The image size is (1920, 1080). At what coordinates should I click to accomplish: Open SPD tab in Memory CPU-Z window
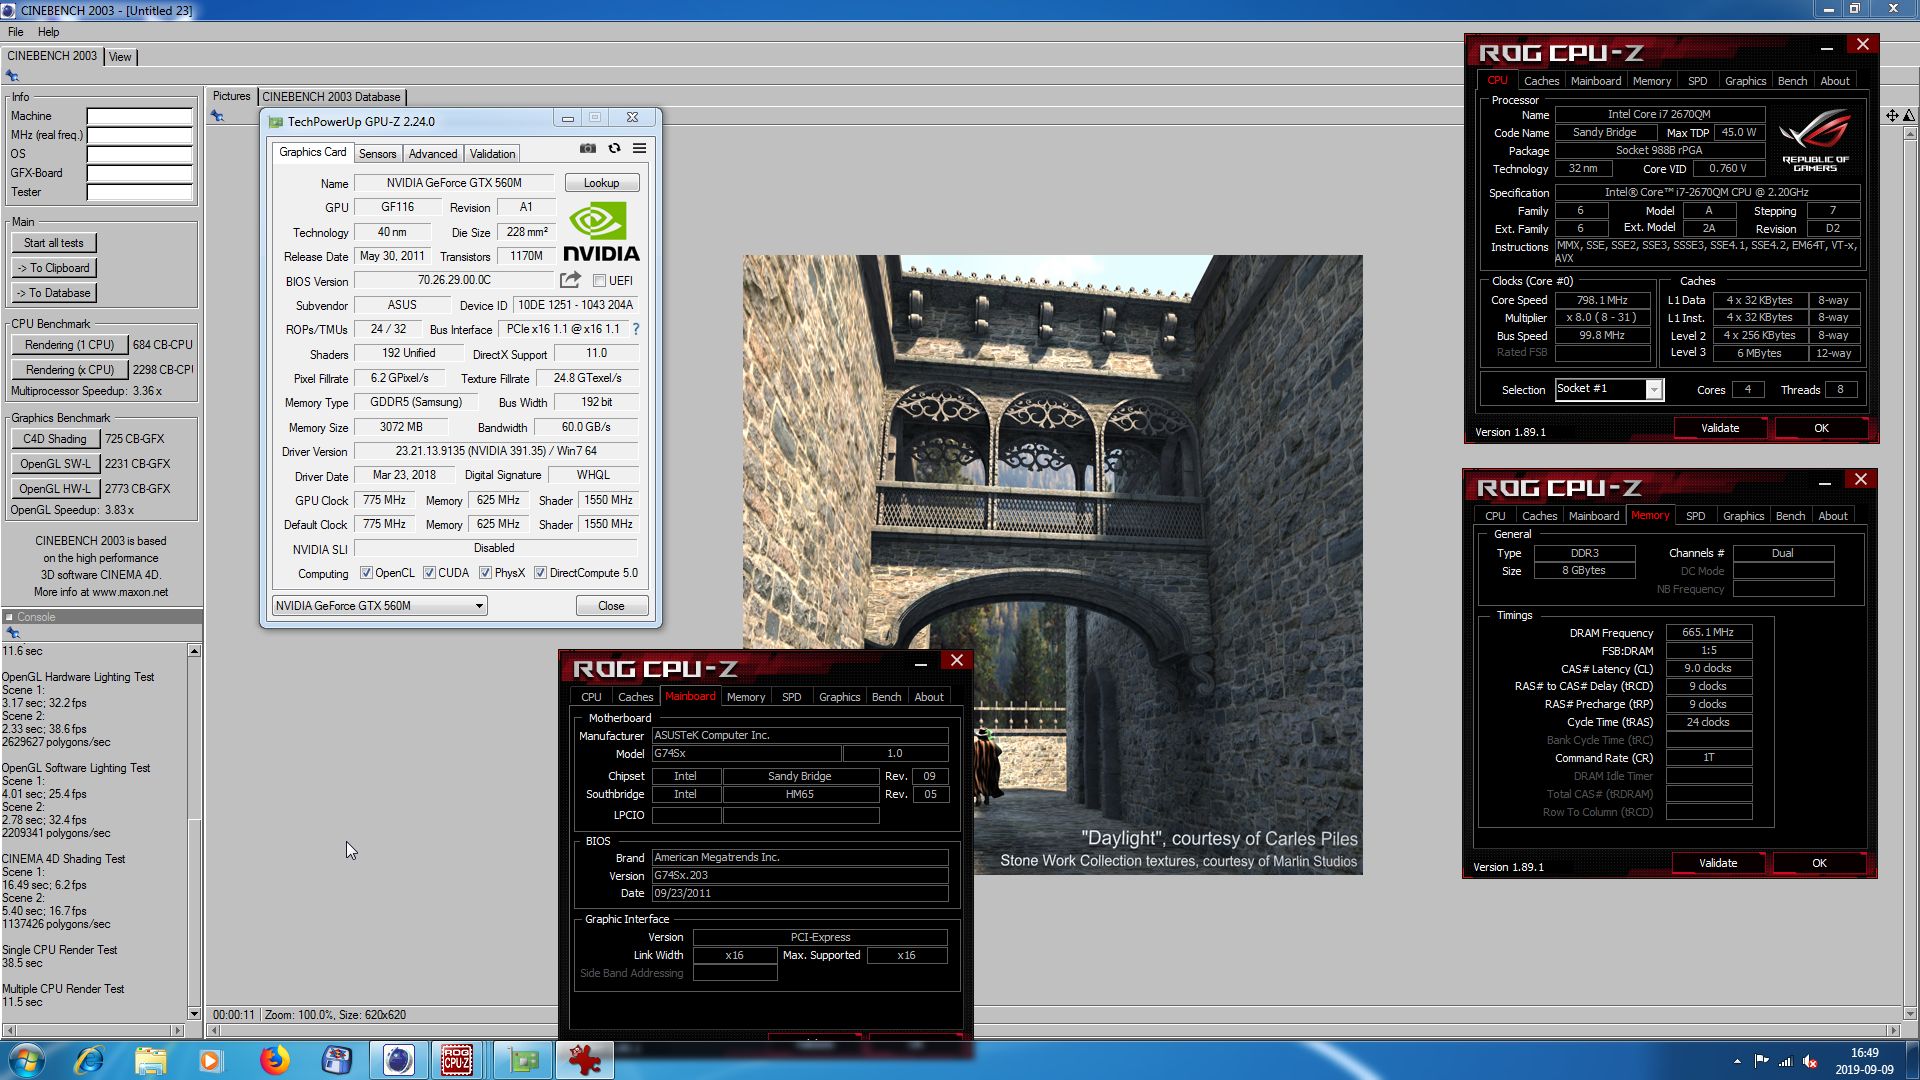point(1695,516)
